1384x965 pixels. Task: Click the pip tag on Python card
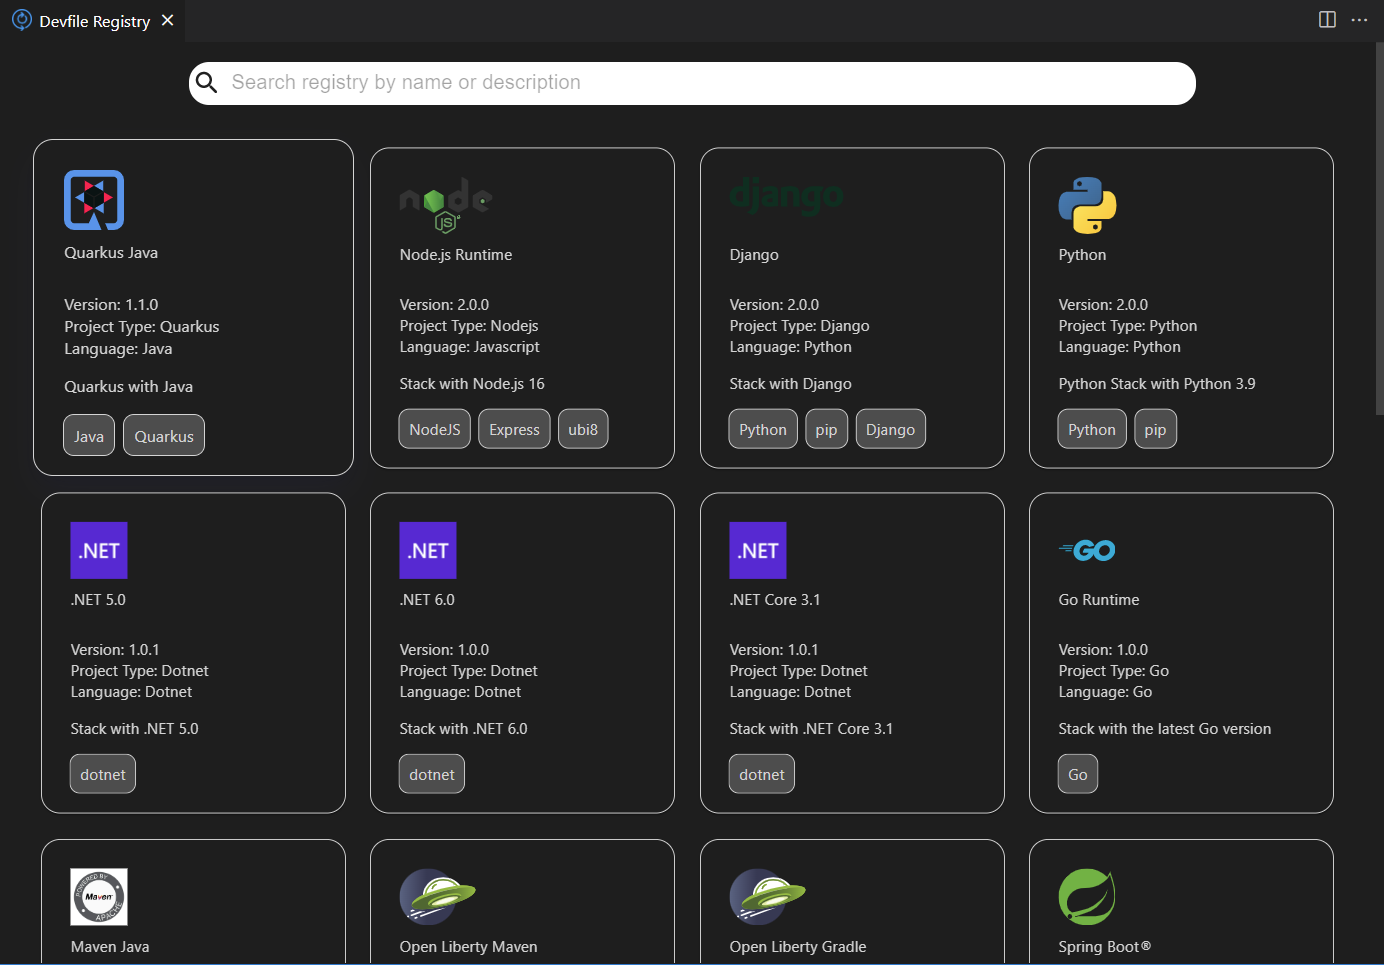[x=1155, y=429]
